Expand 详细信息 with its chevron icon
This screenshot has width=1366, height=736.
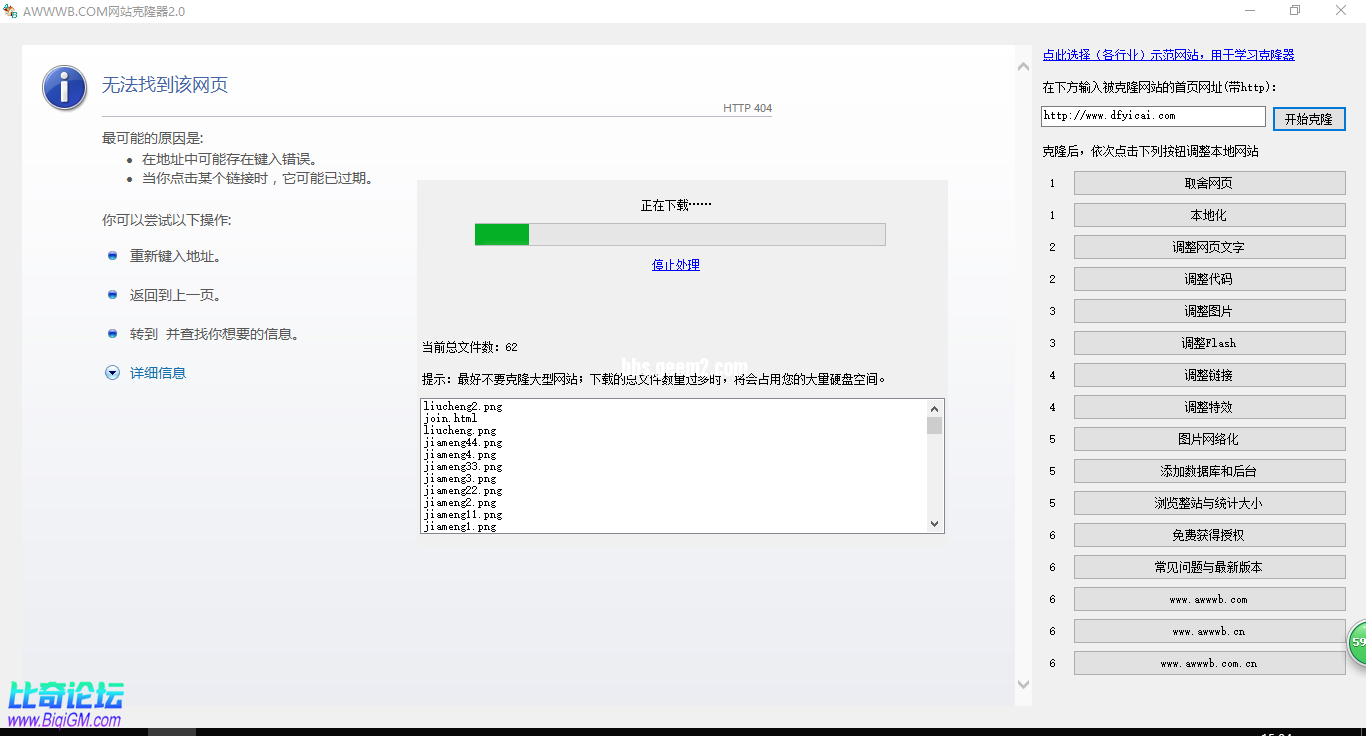click(x=112, y=373)
